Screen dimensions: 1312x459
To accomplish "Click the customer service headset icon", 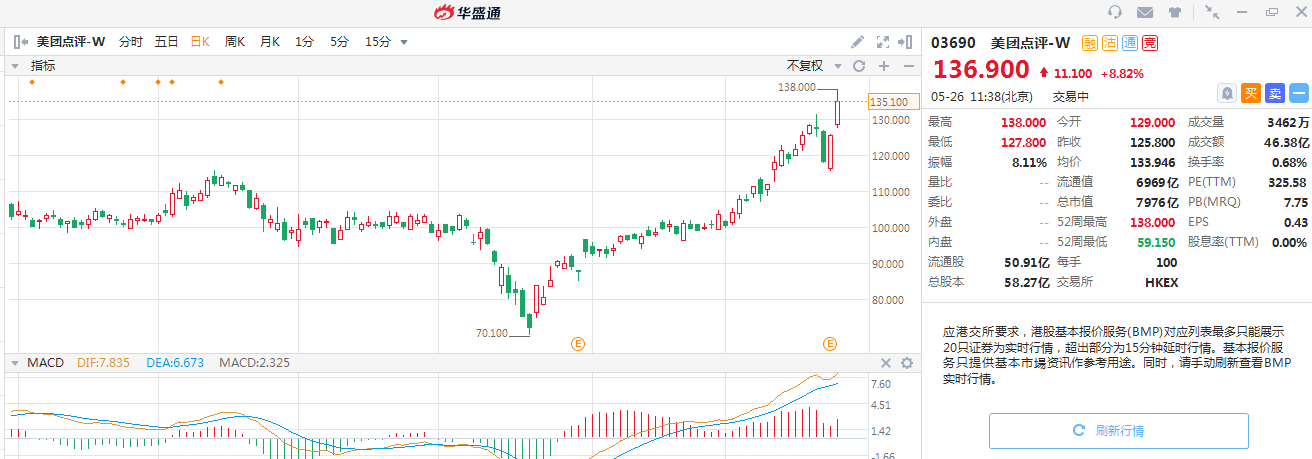I will [1116, 13].
